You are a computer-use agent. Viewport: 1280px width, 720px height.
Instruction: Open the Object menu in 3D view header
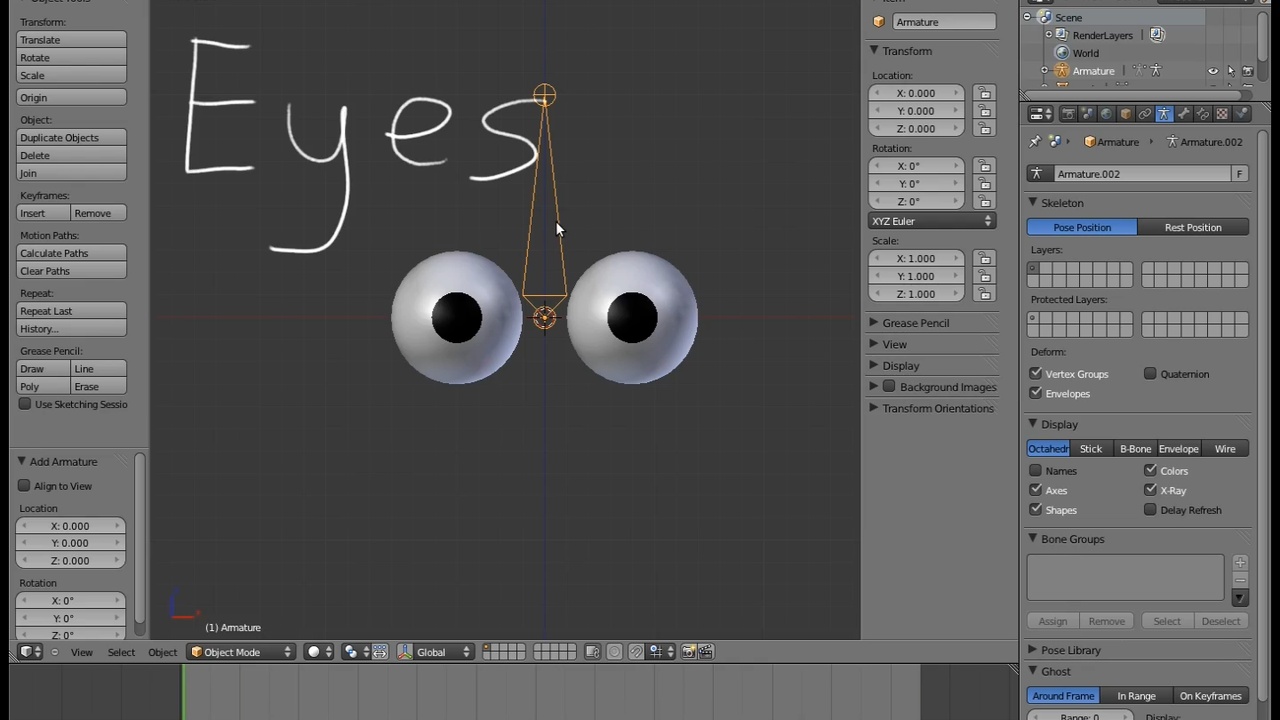coord(162,652)
